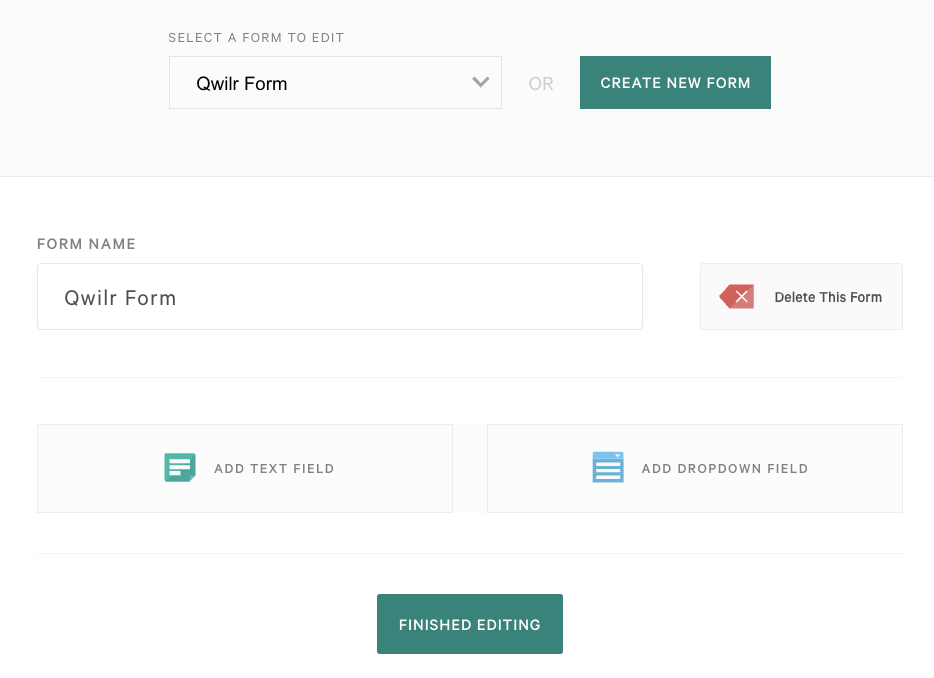Add a dropdown field to the form
This screenshot has height=678, width=934.
coord(695,468)
